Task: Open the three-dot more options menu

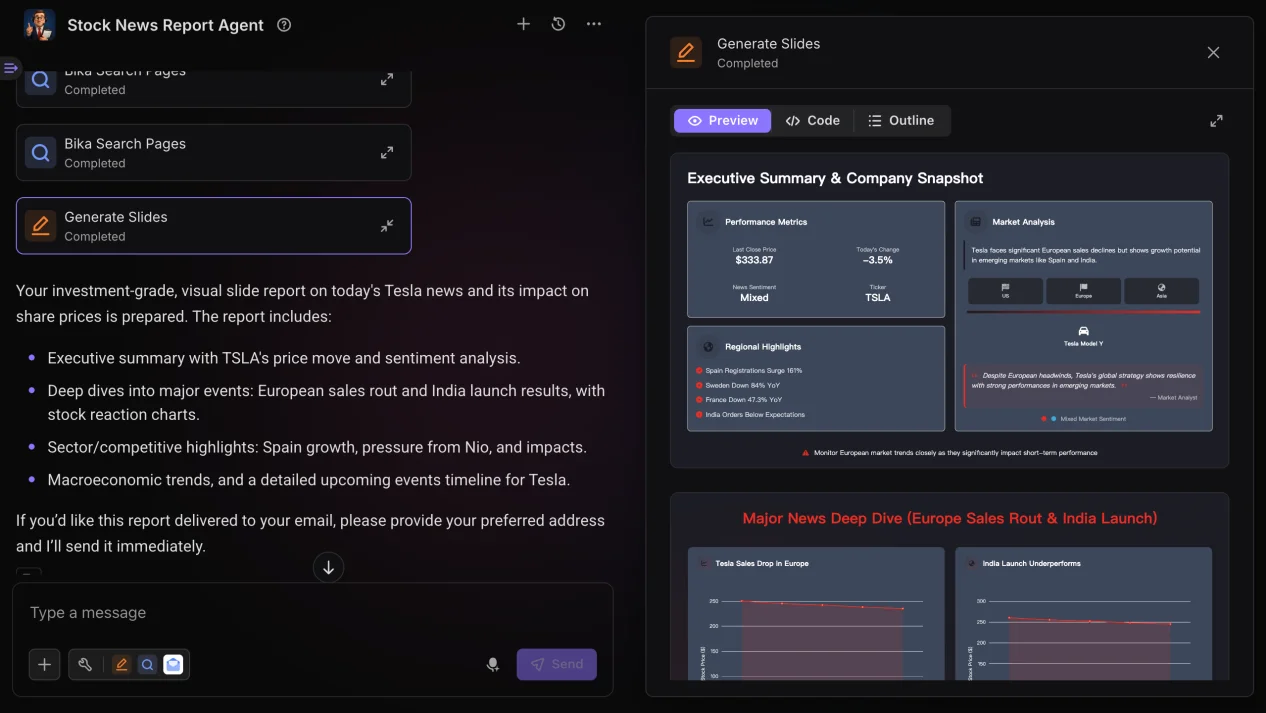Action: coord(594,24)
